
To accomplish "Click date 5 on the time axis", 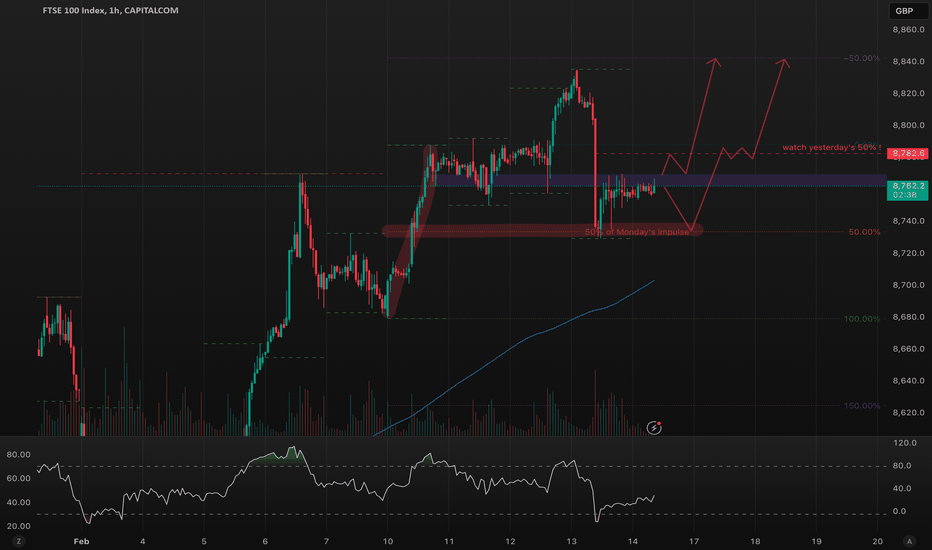I will point(204,541).
